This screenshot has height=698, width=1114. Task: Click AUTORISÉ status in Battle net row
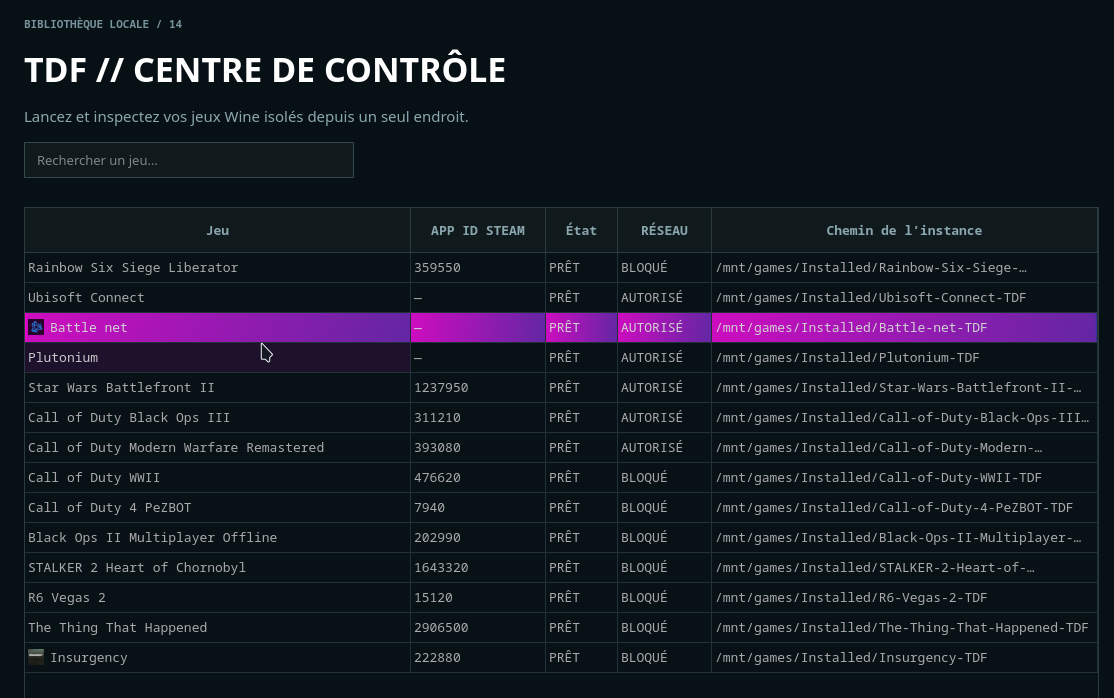pyautogui.click(x=652, y=328)
